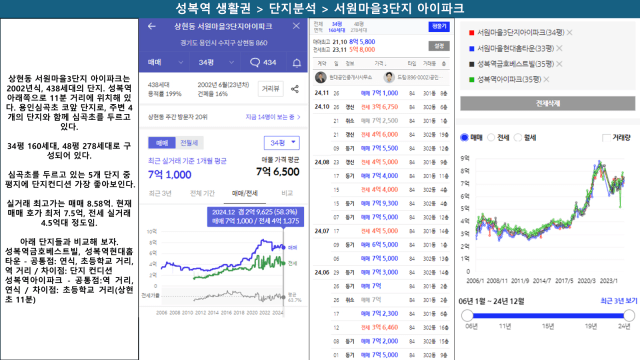640x360 pixels.
Task: Remove 성복역금호베스트빌(35평) with X icon
Action: point(559,64)
